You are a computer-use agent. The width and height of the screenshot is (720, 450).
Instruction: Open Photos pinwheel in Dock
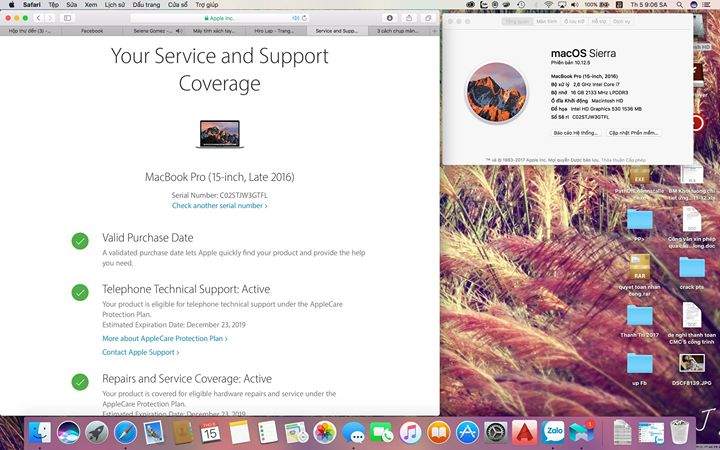pyautogui.click(x=325, y=433)
